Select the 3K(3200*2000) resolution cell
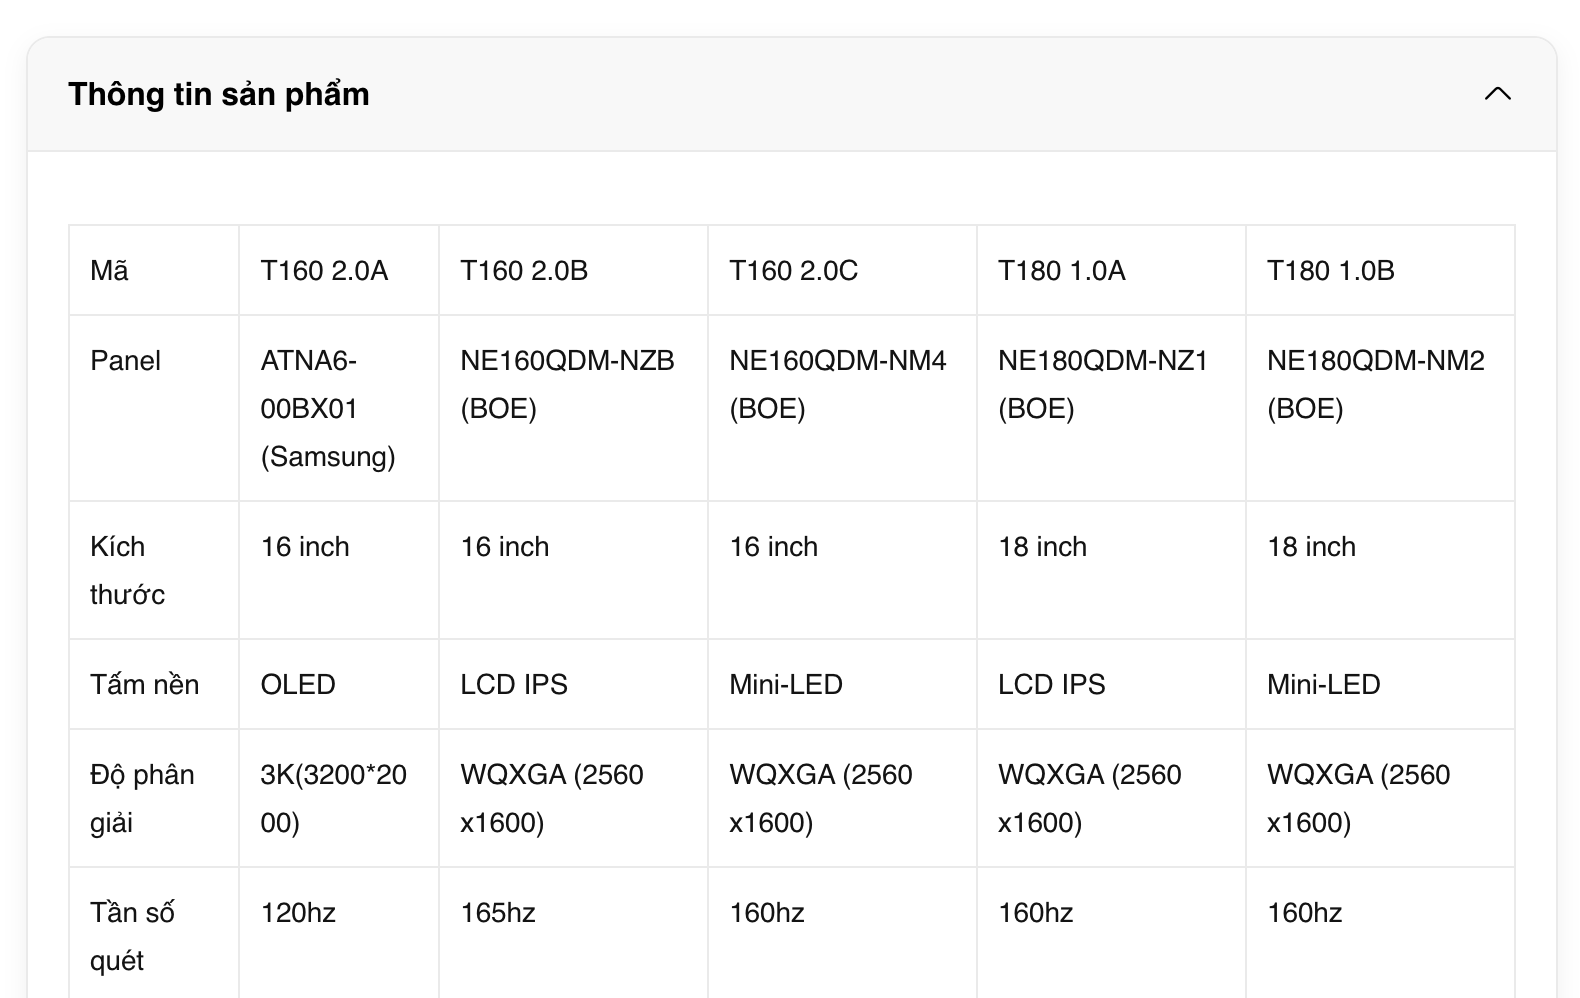 [333, 798]
